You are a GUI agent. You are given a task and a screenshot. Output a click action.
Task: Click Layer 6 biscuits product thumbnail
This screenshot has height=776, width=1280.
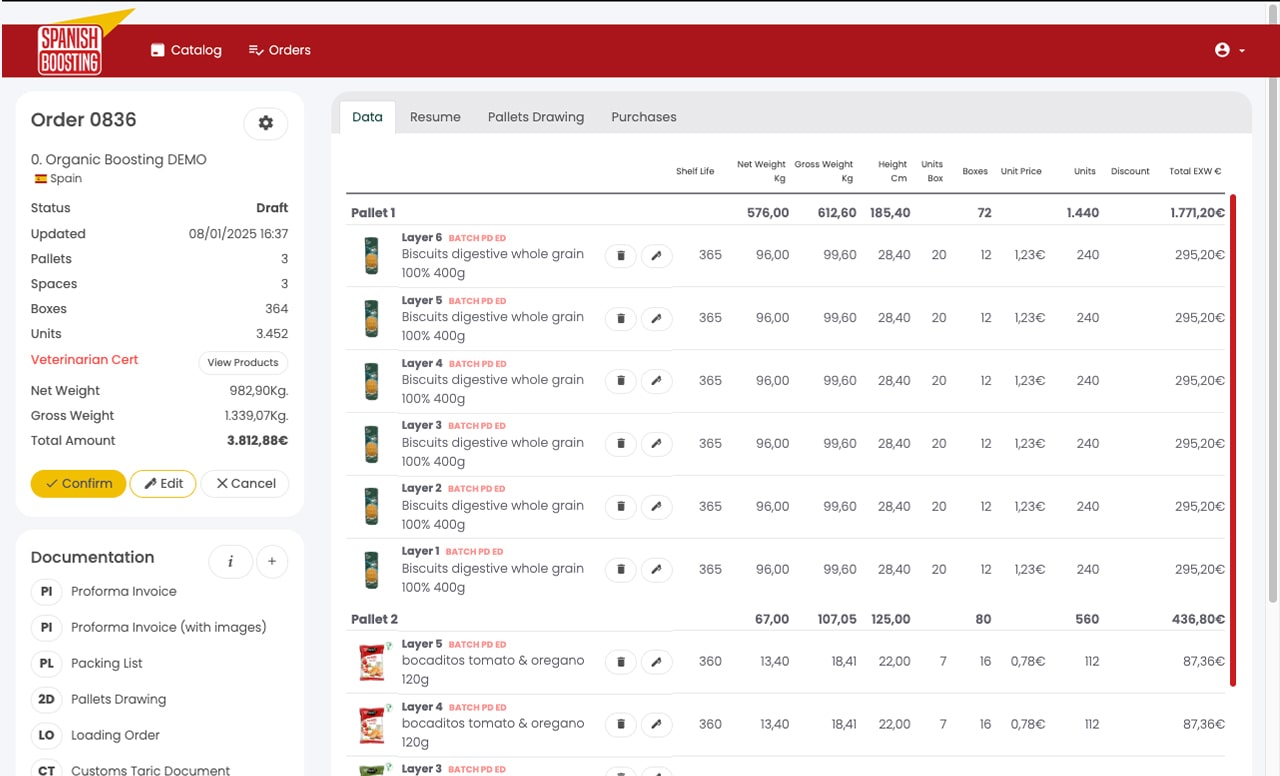[x=372, y=256]
